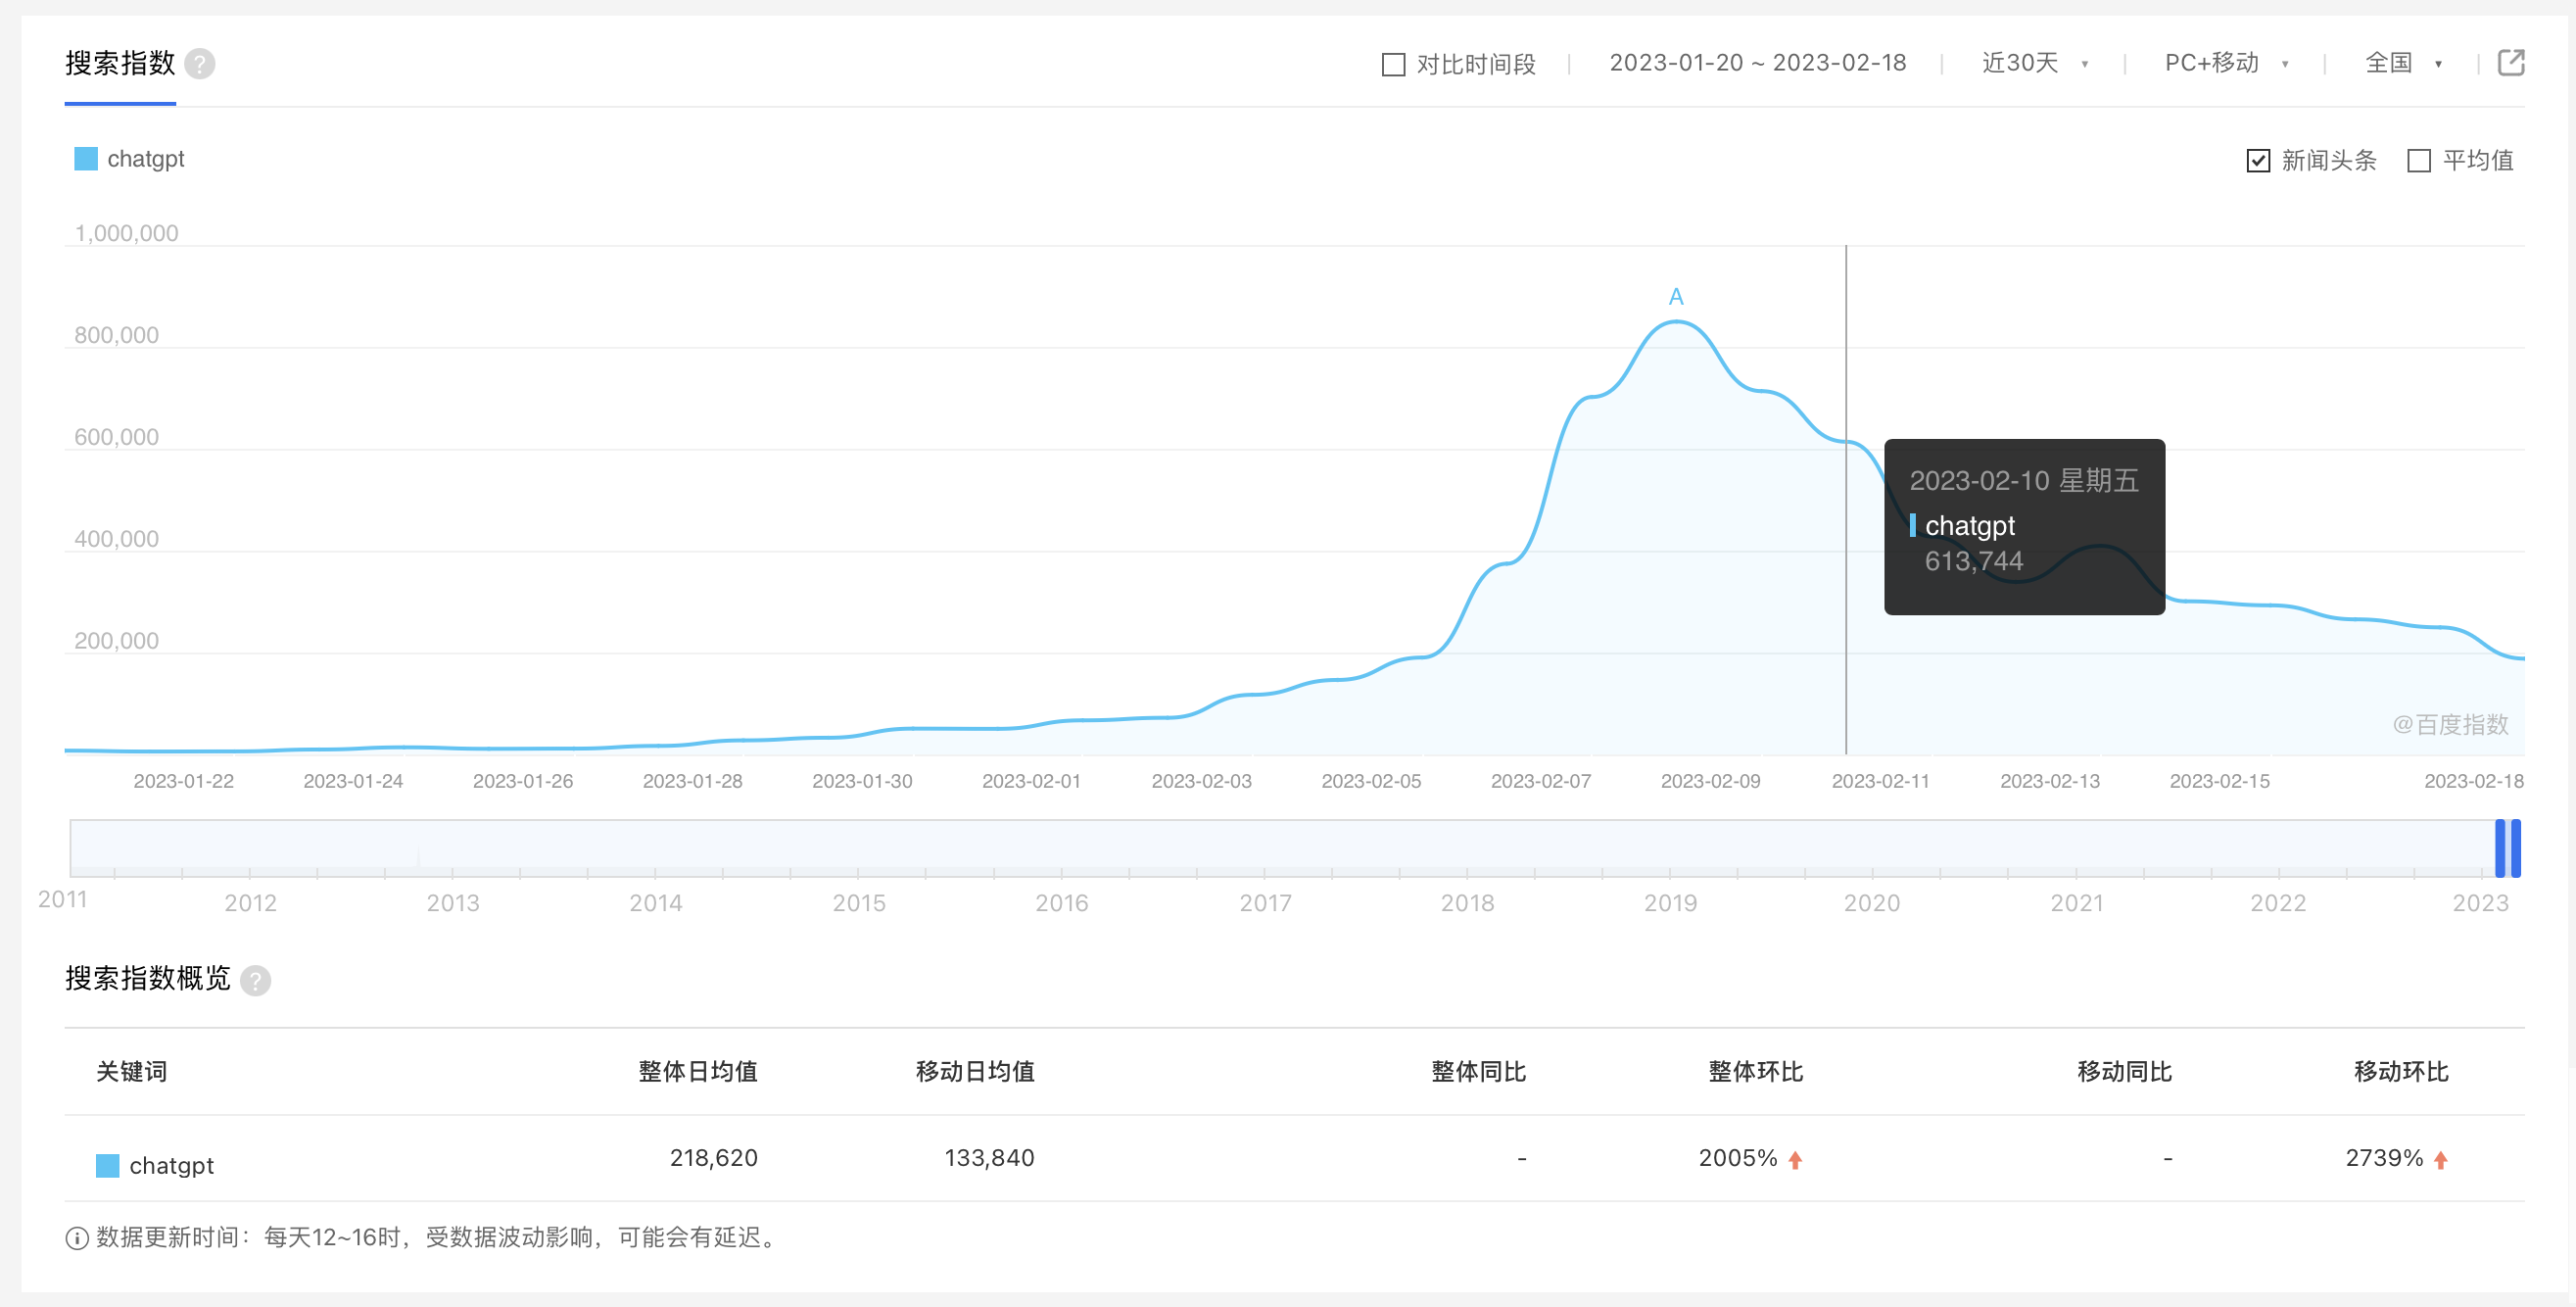Click the help icon beside 搜索指数 title
Viewport: 2576px width, 1307px height.
tap(200, 64)
